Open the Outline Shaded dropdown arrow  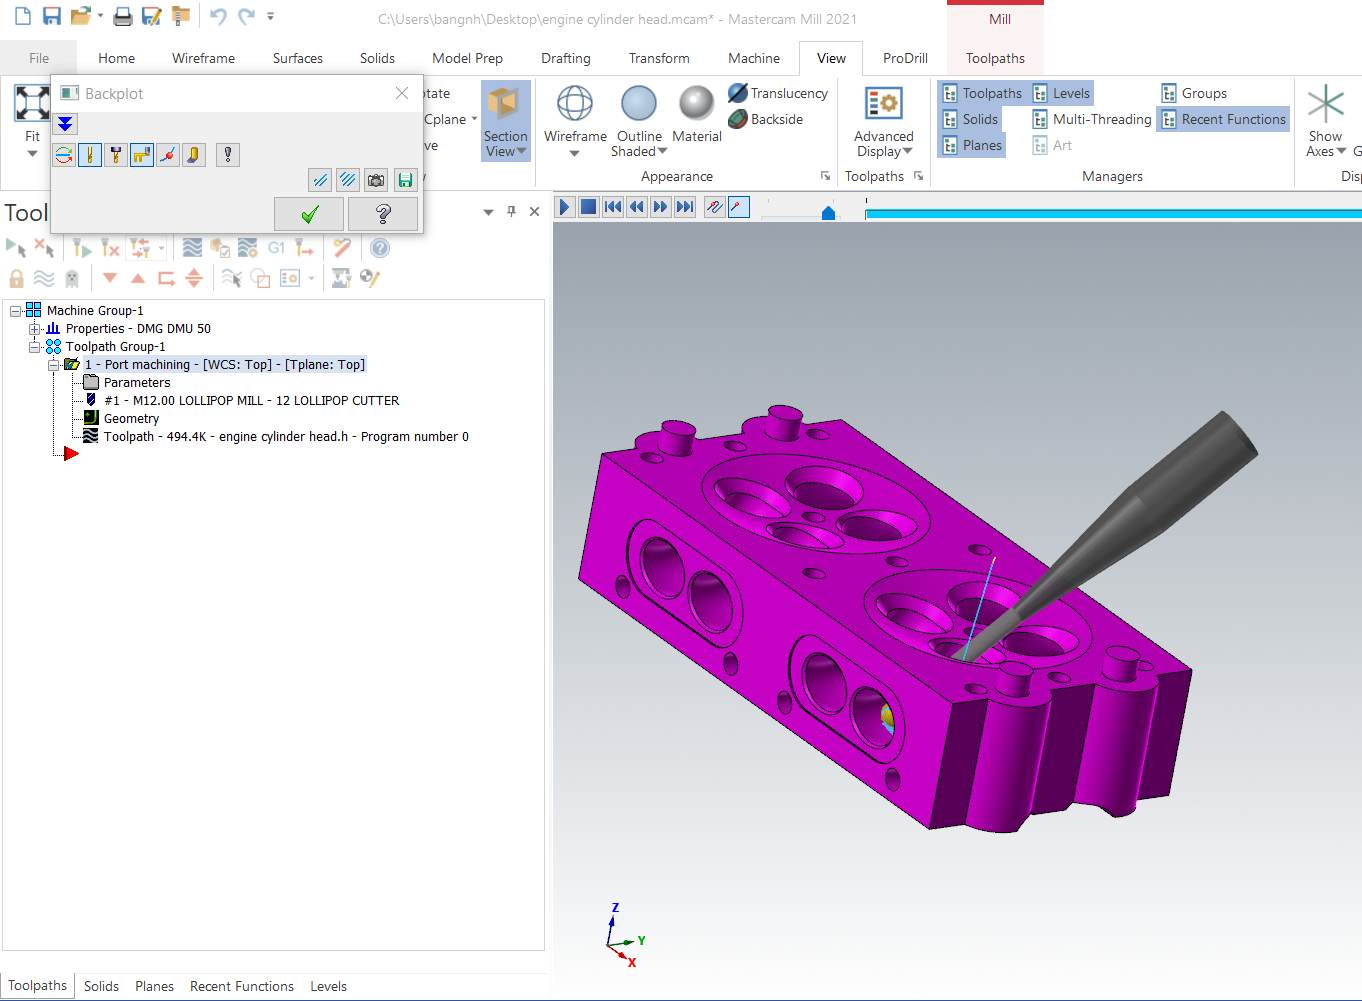point(662,152)
